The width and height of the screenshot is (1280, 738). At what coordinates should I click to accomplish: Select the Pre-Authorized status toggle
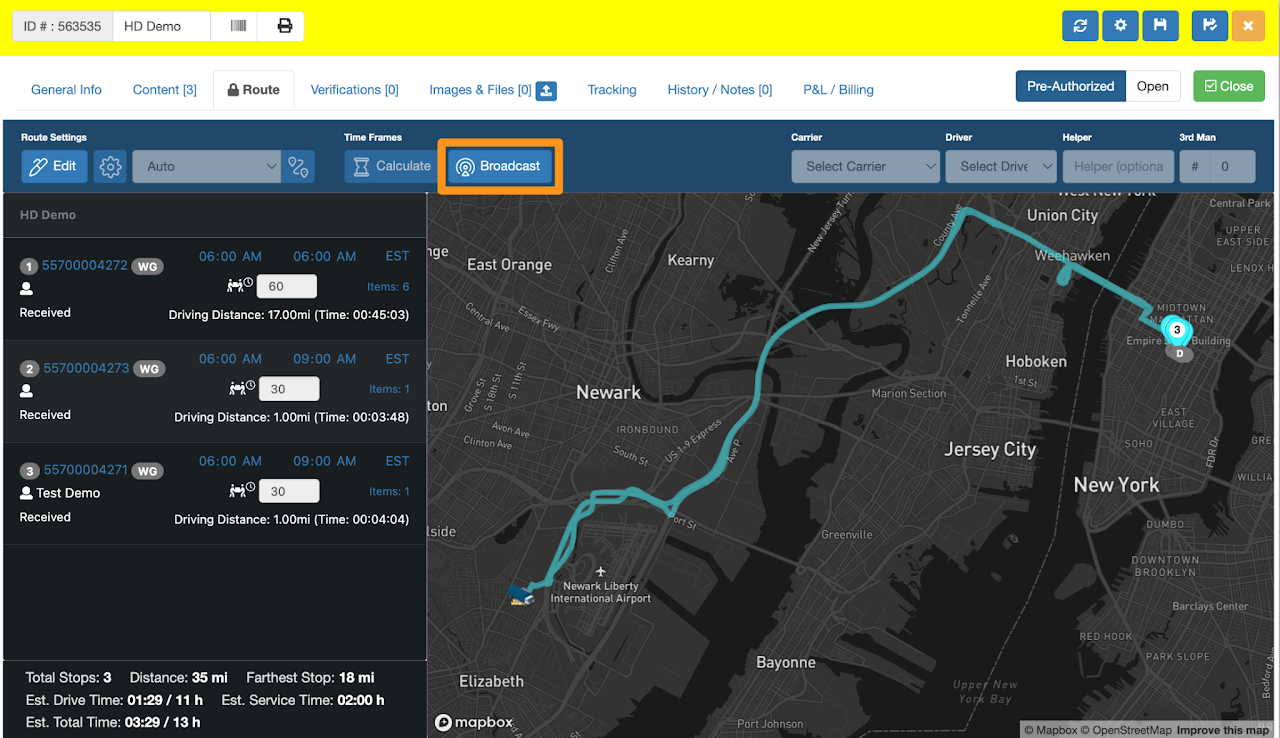(1070, 86)
